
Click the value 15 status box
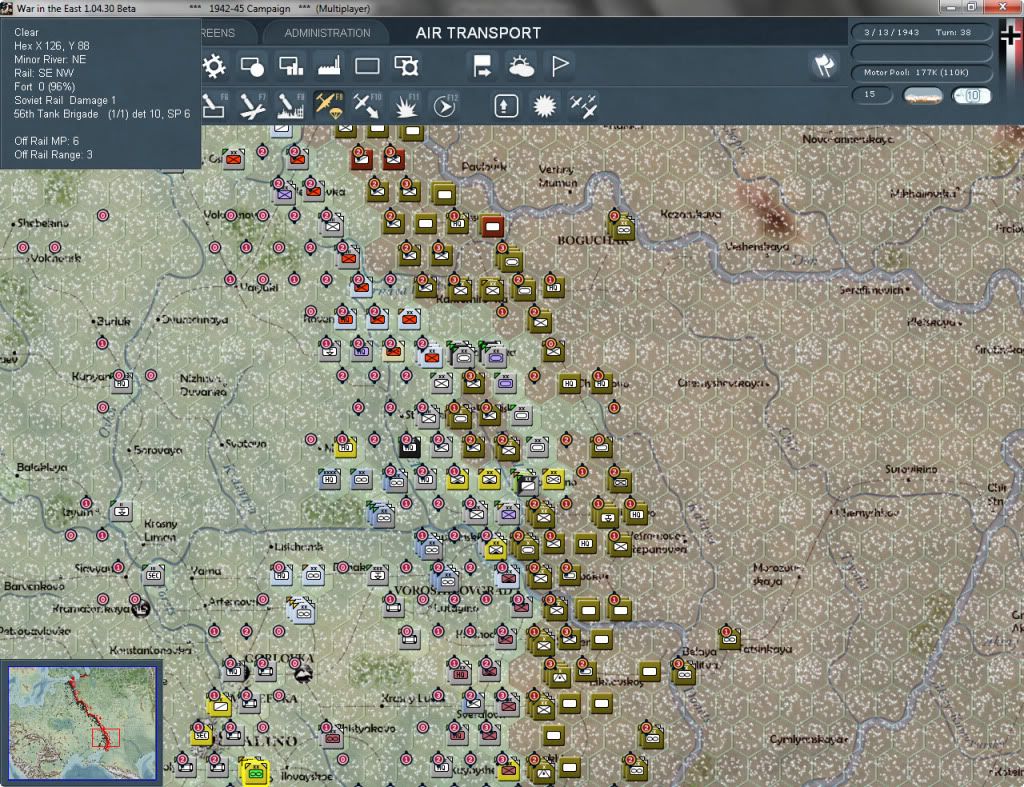(871, 95)
